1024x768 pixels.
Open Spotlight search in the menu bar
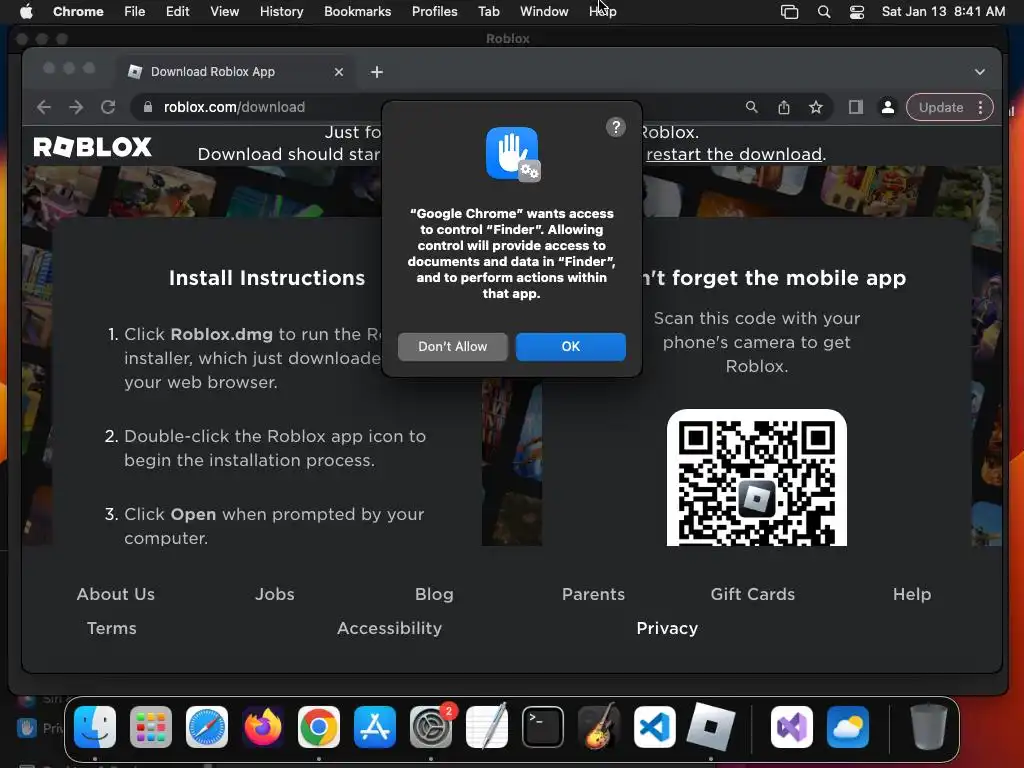tap(824, 11)
